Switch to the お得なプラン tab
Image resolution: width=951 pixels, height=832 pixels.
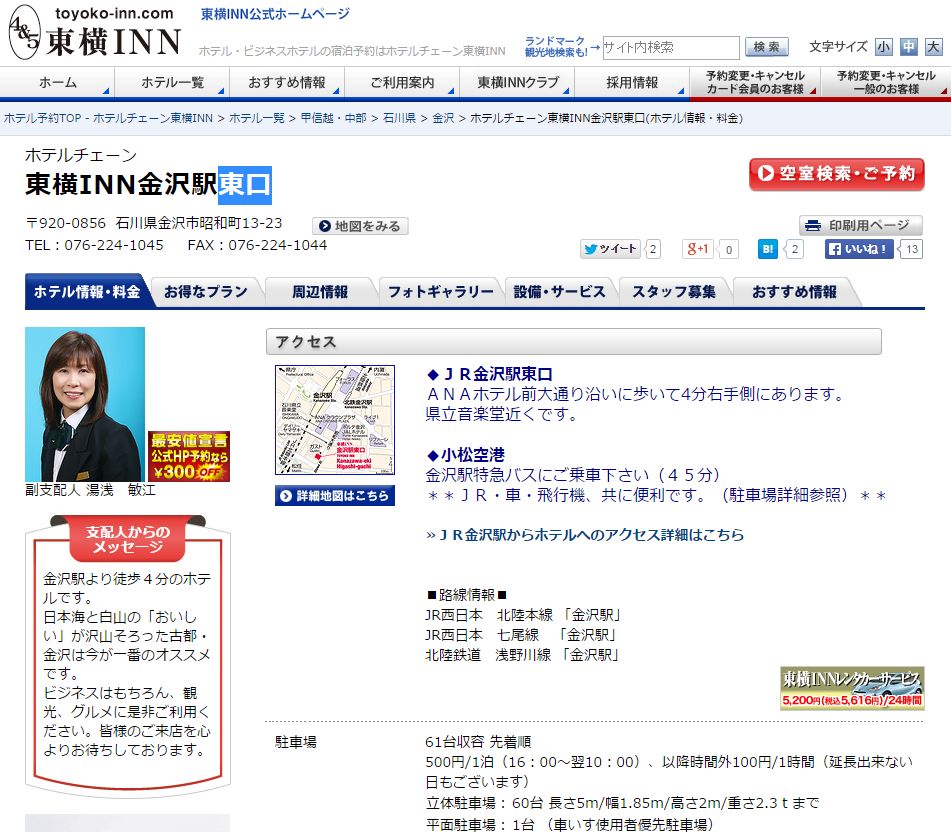[206, 292]
